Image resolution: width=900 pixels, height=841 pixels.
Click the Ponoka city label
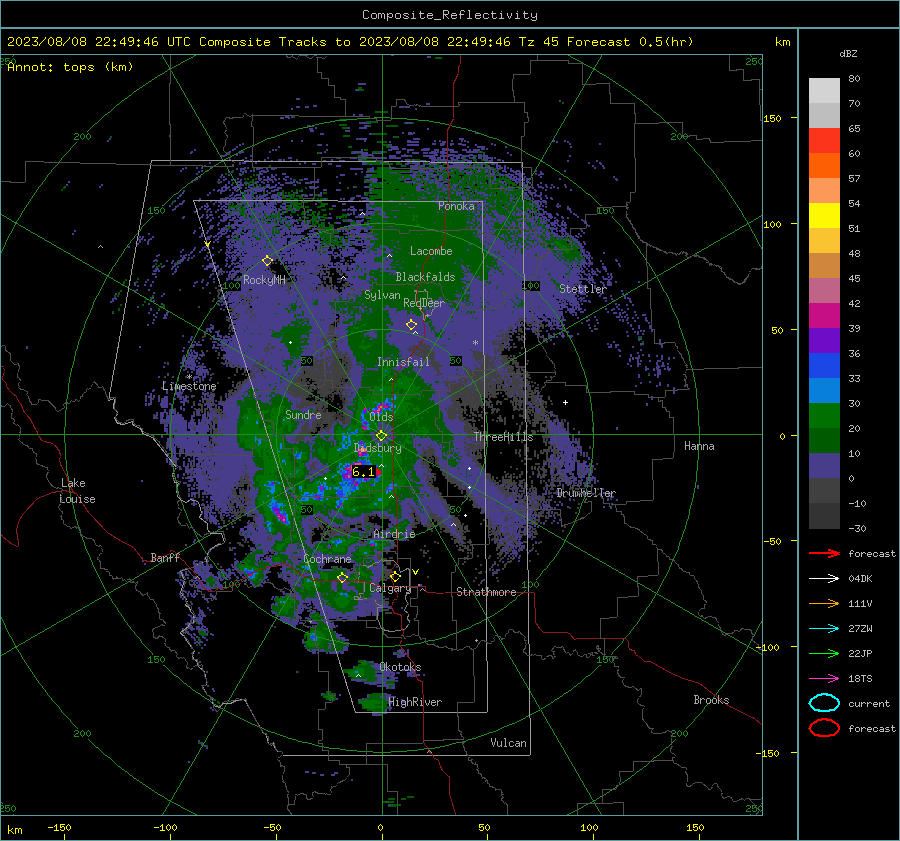tap(456, 206)
